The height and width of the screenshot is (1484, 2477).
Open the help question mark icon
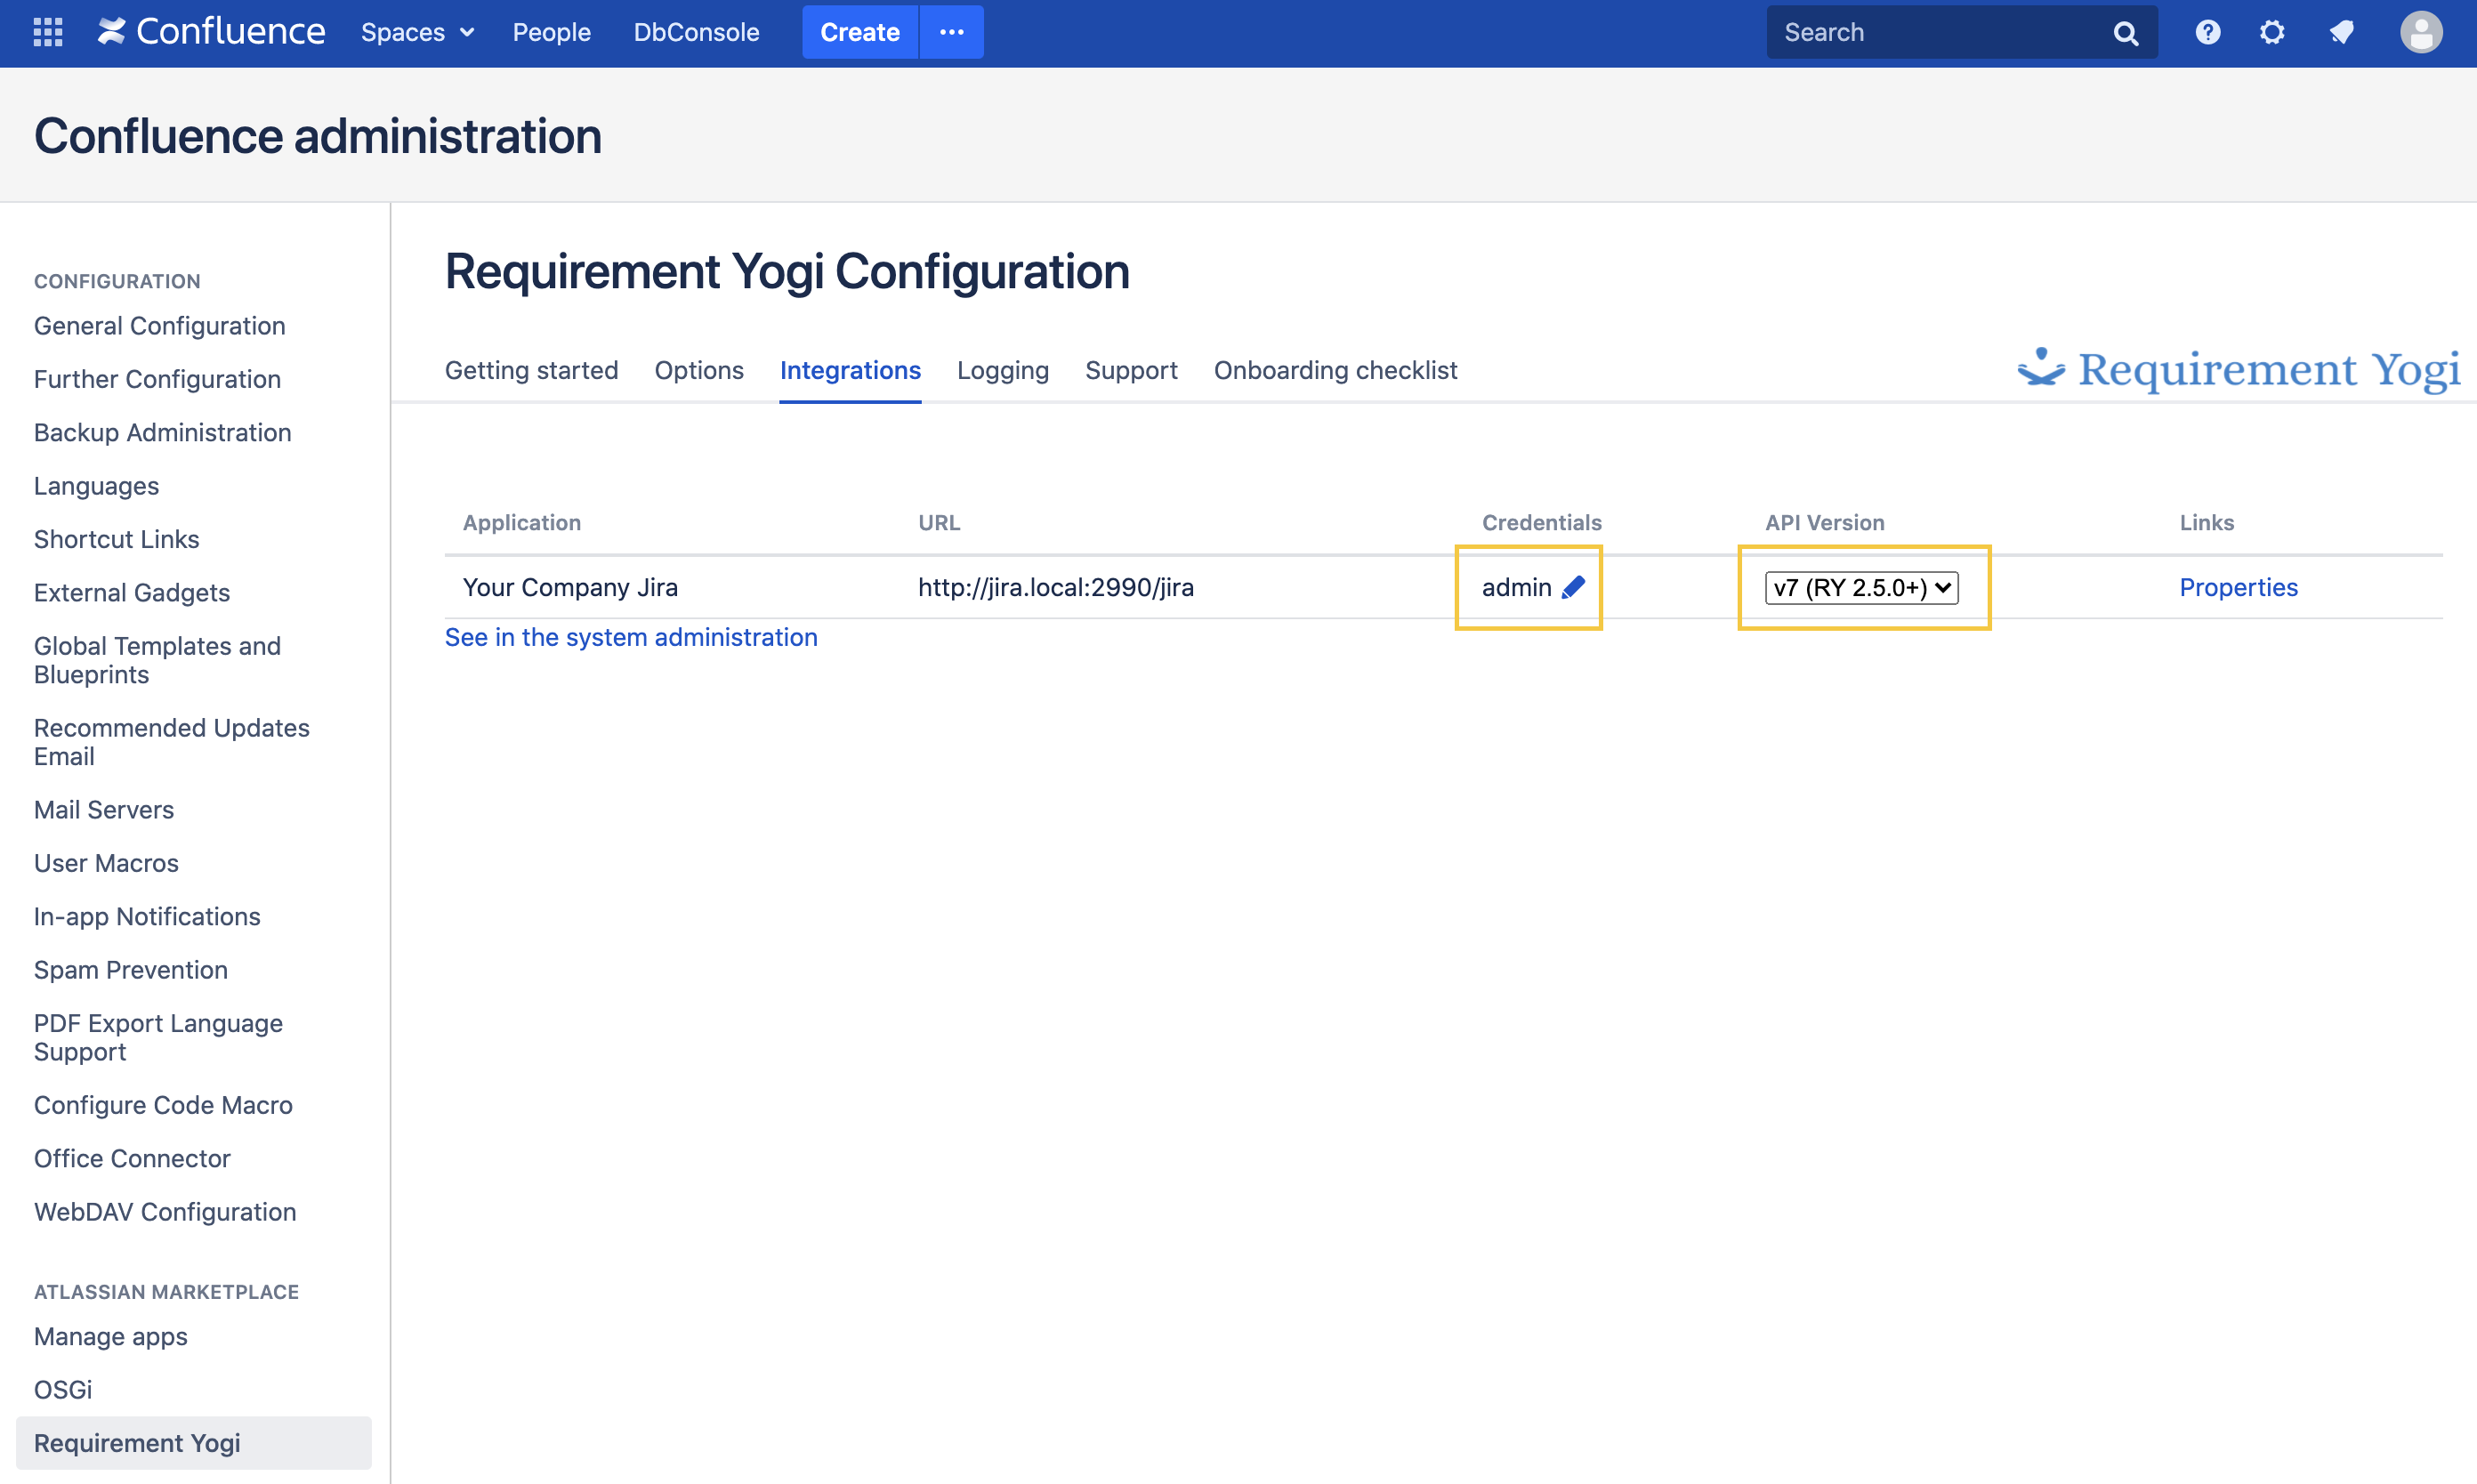2207,32
